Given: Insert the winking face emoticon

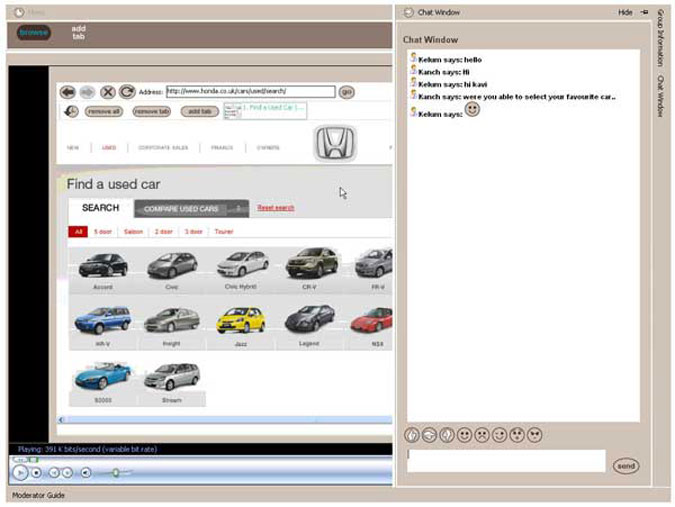Looking at the screenshot, I should click(502, 435).
